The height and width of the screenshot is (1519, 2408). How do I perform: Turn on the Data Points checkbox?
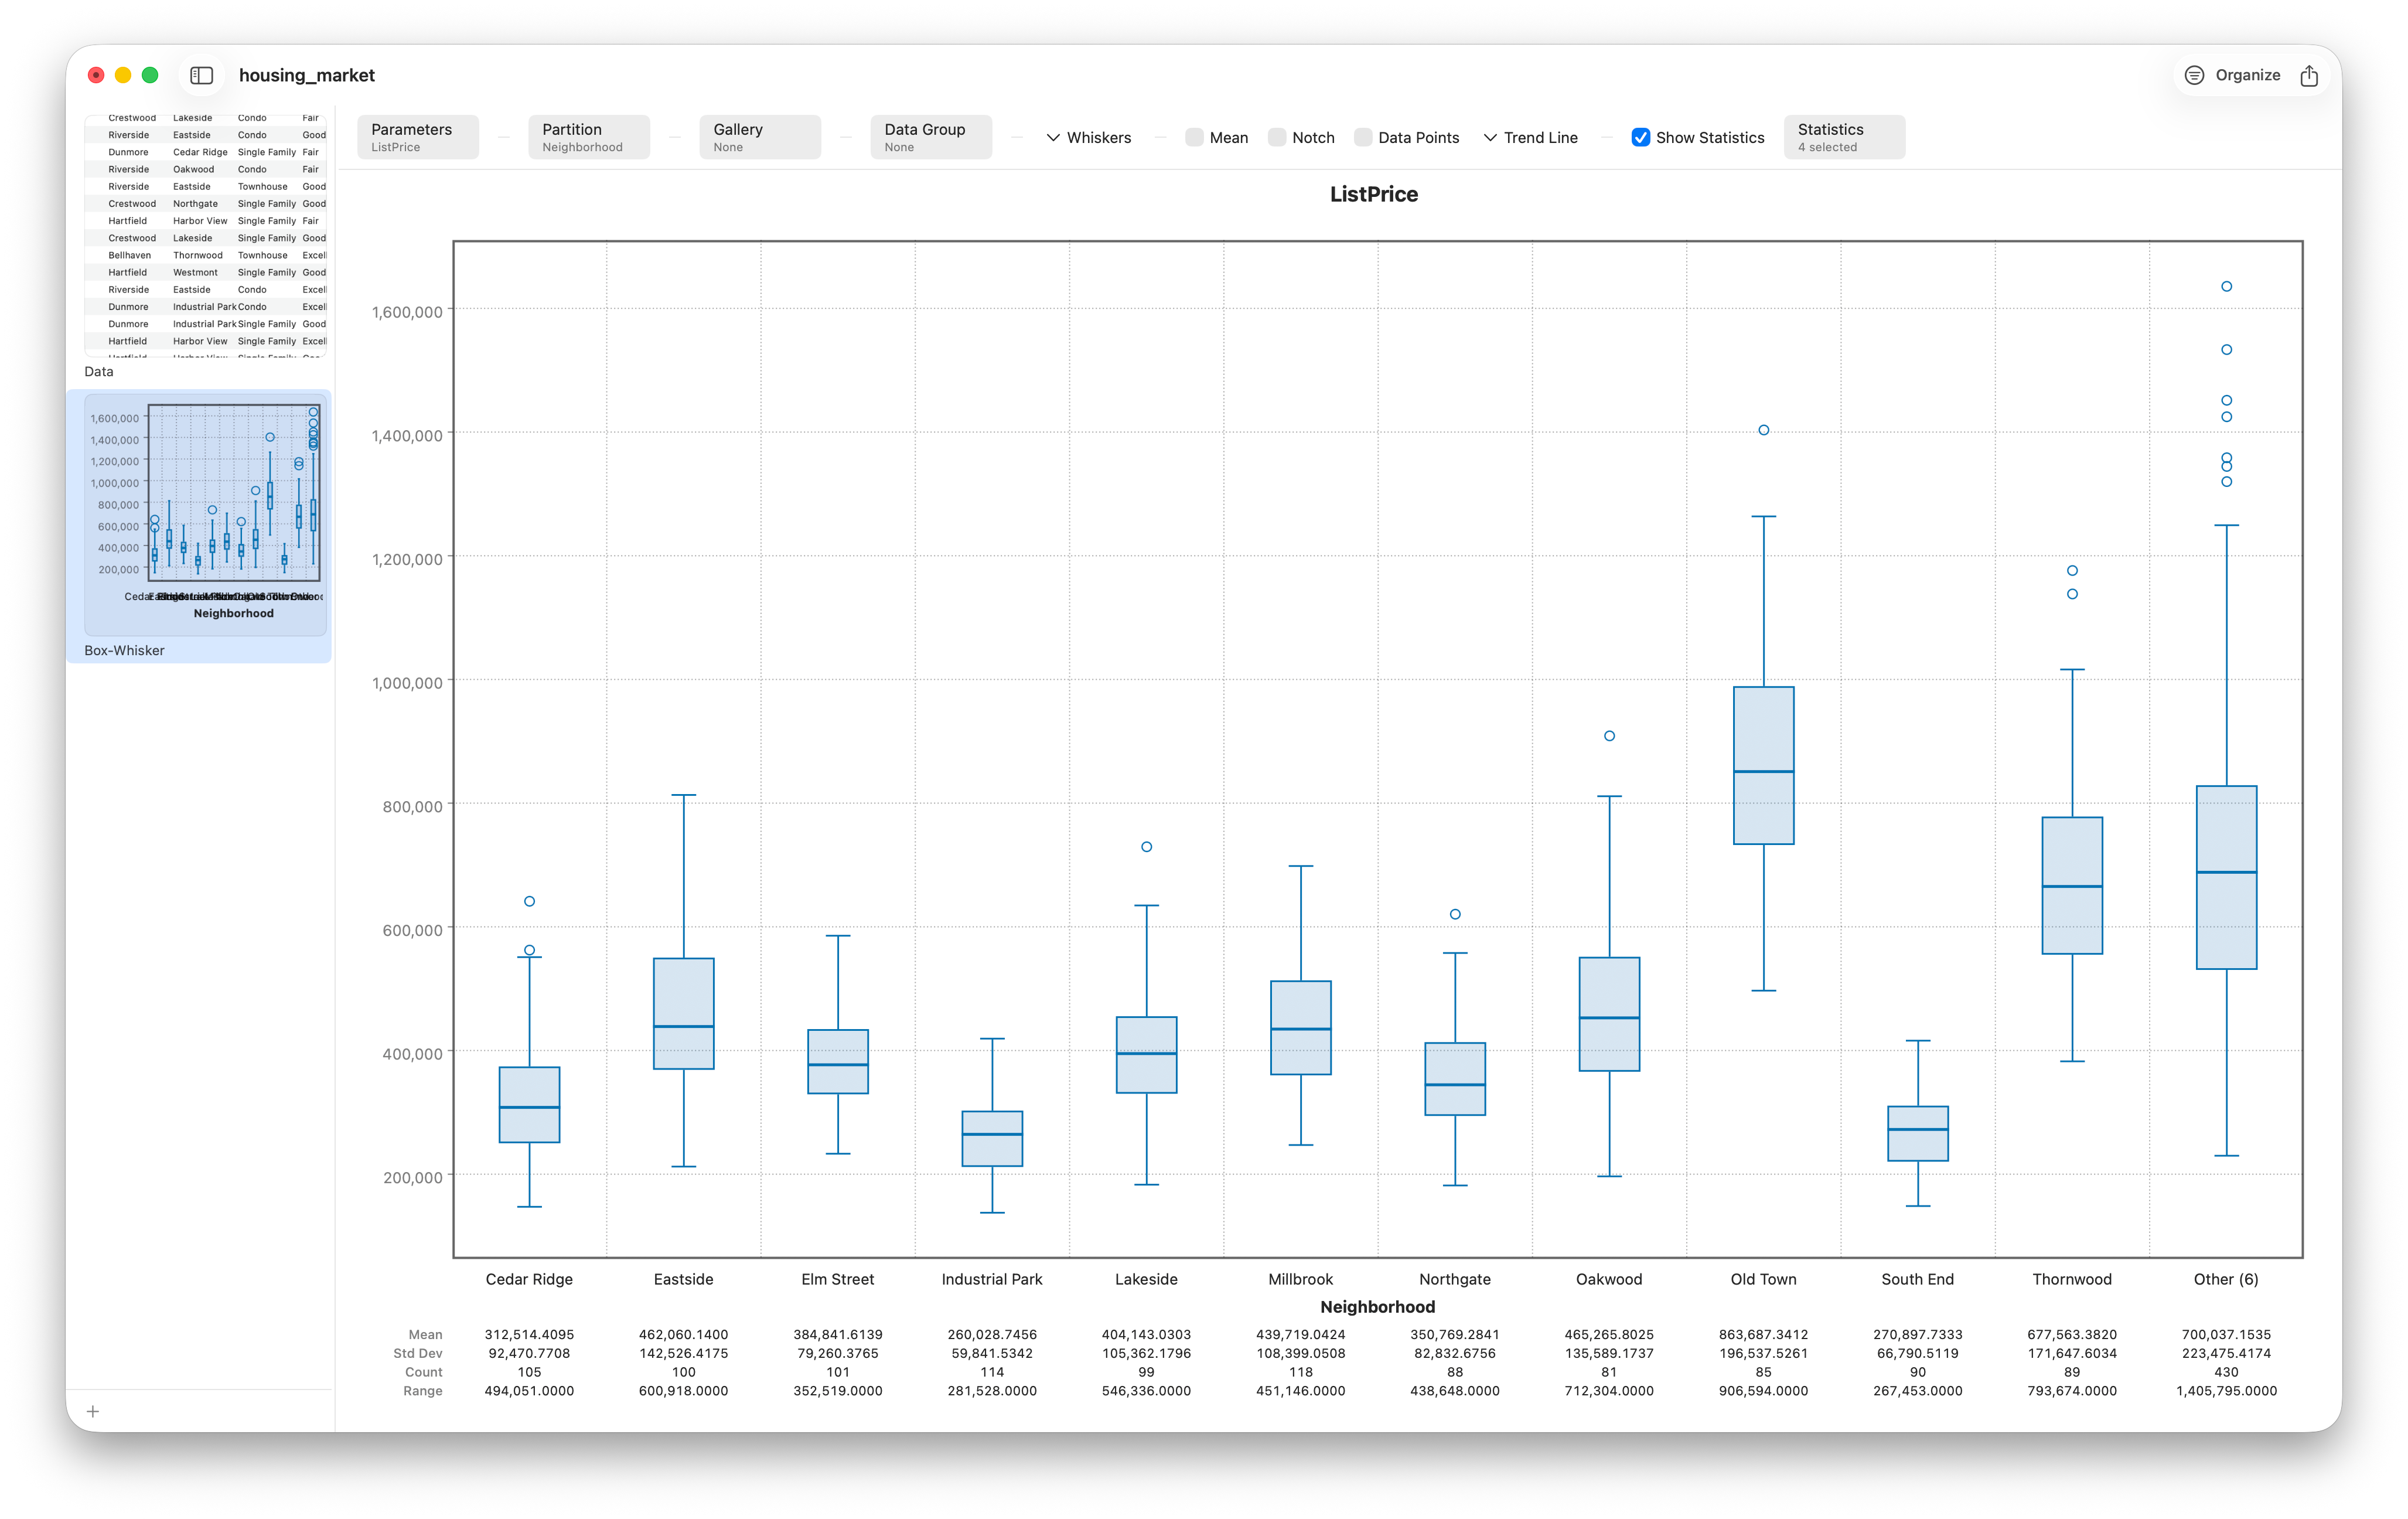pyautogui.click(x=1363, y=137)
